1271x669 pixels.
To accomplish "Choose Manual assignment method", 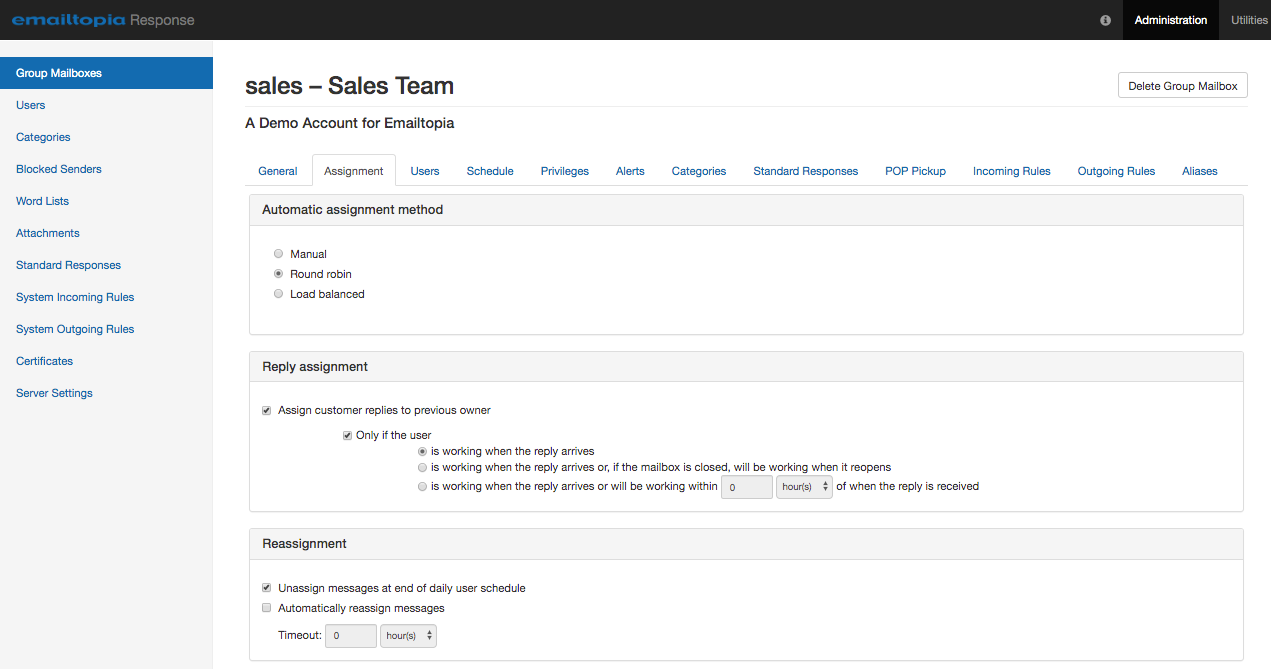I will coord(278,254).
